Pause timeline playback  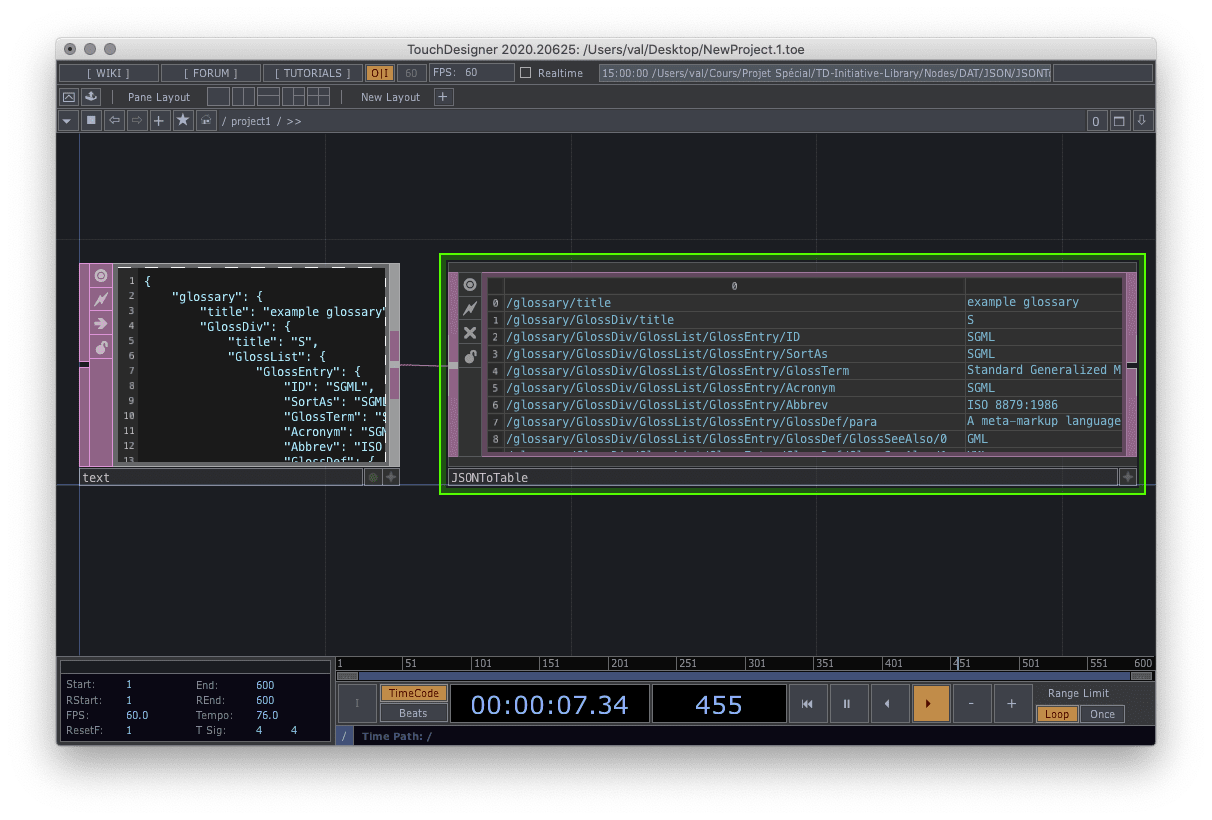(847, 704)
